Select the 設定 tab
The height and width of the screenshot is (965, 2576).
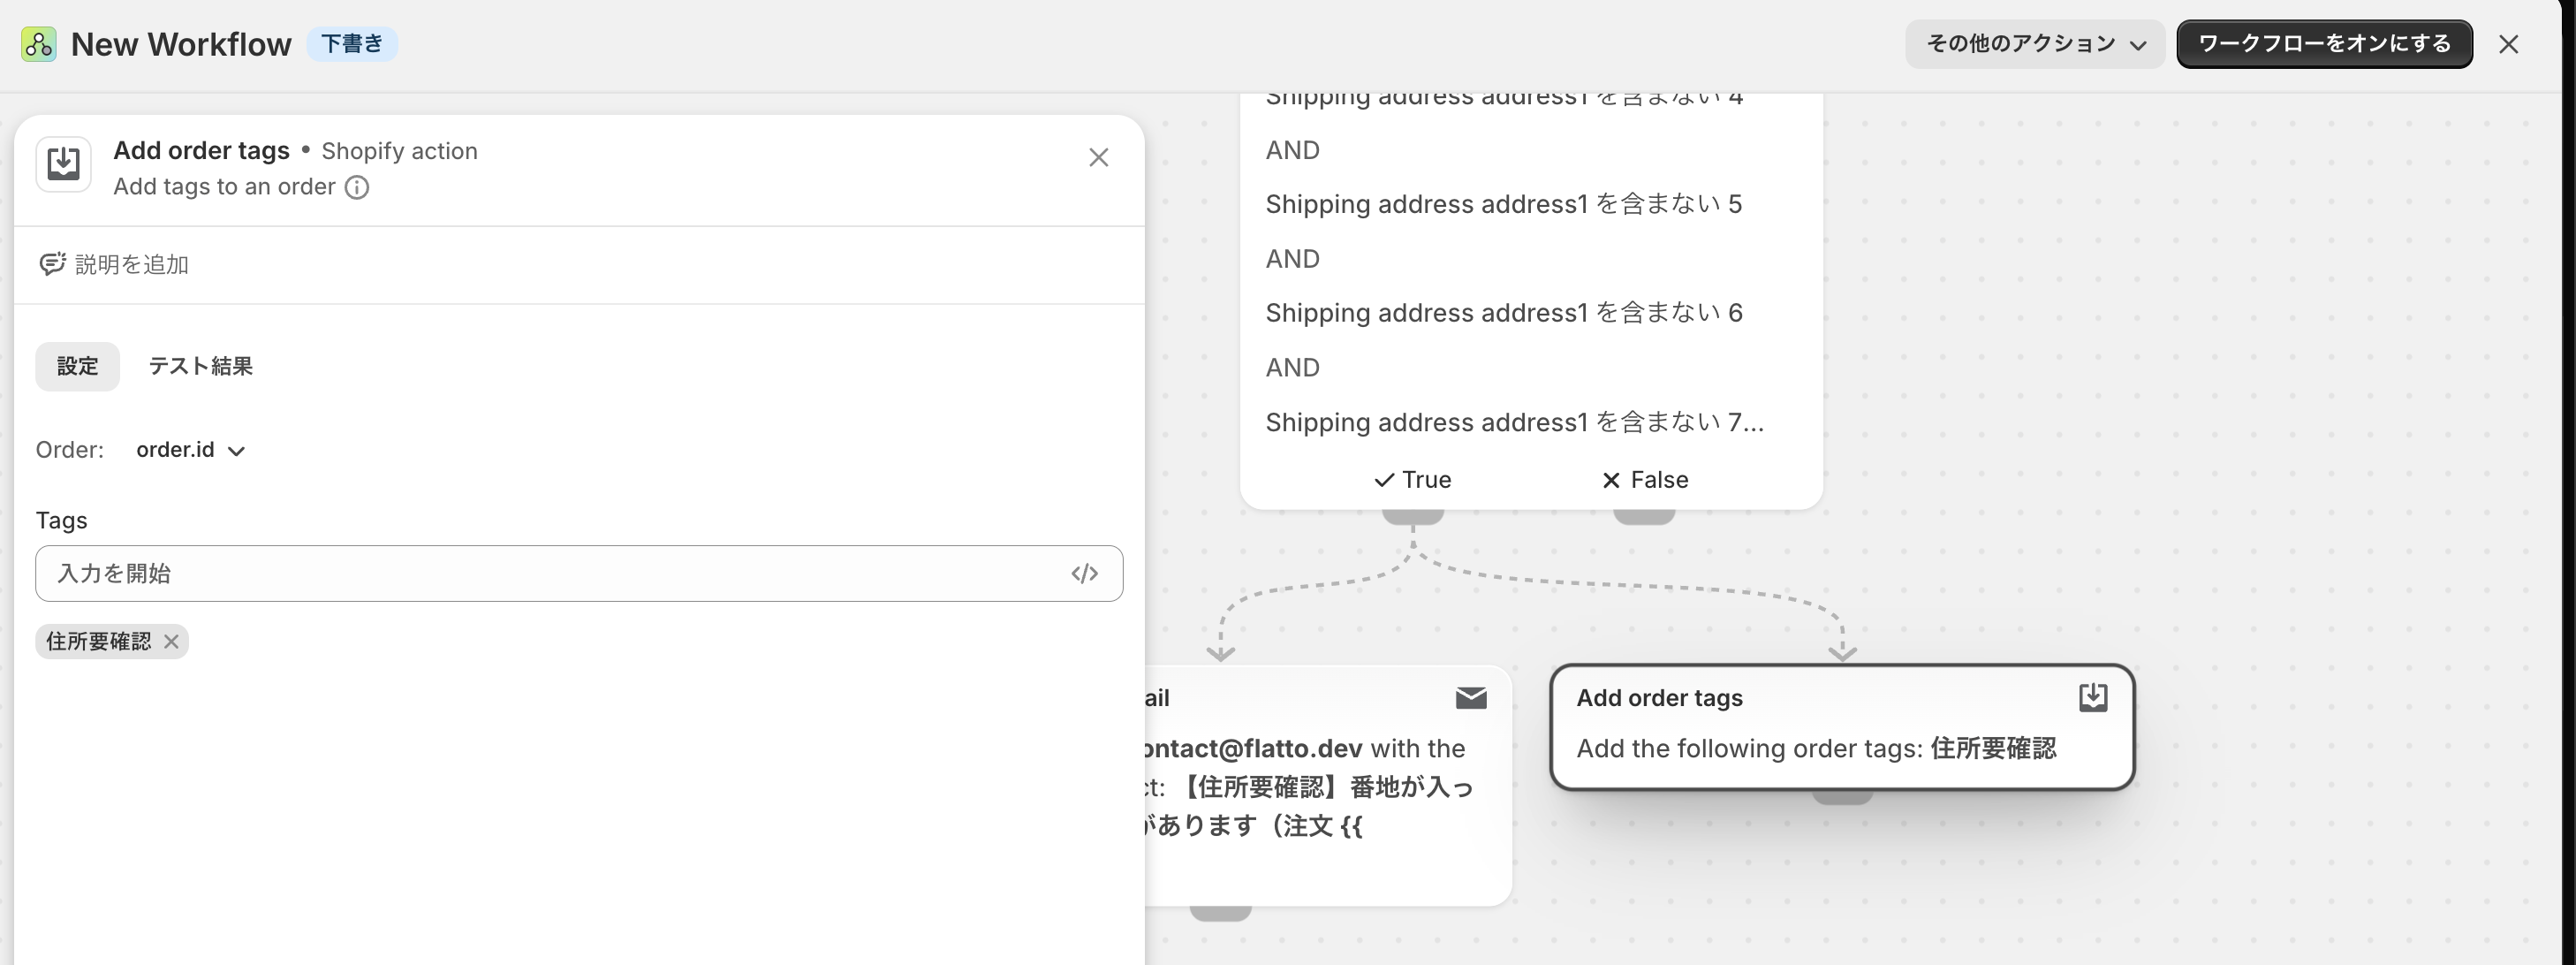77,366
